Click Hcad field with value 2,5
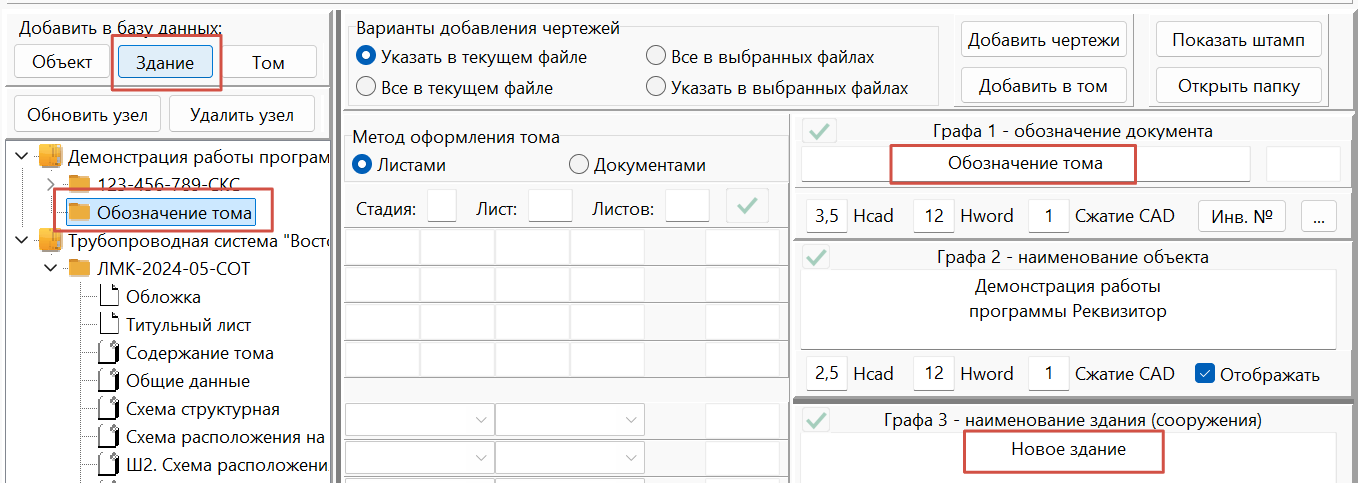The width and height of the screenshot is (1358, 483). [x=827, y=373]
